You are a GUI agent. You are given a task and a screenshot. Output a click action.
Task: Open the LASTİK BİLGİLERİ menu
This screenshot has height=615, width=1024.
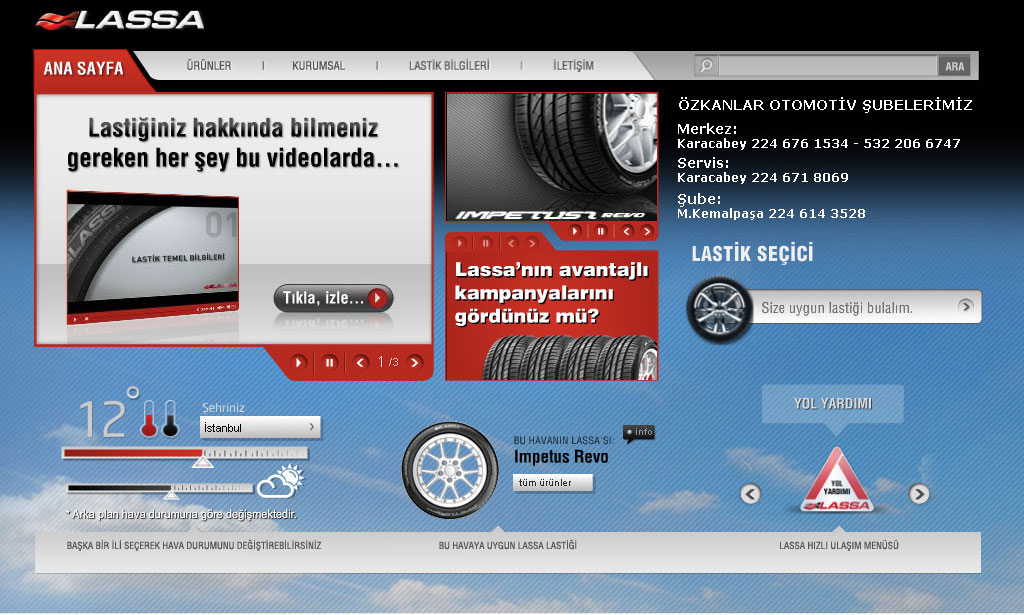(x=449, y=66)
